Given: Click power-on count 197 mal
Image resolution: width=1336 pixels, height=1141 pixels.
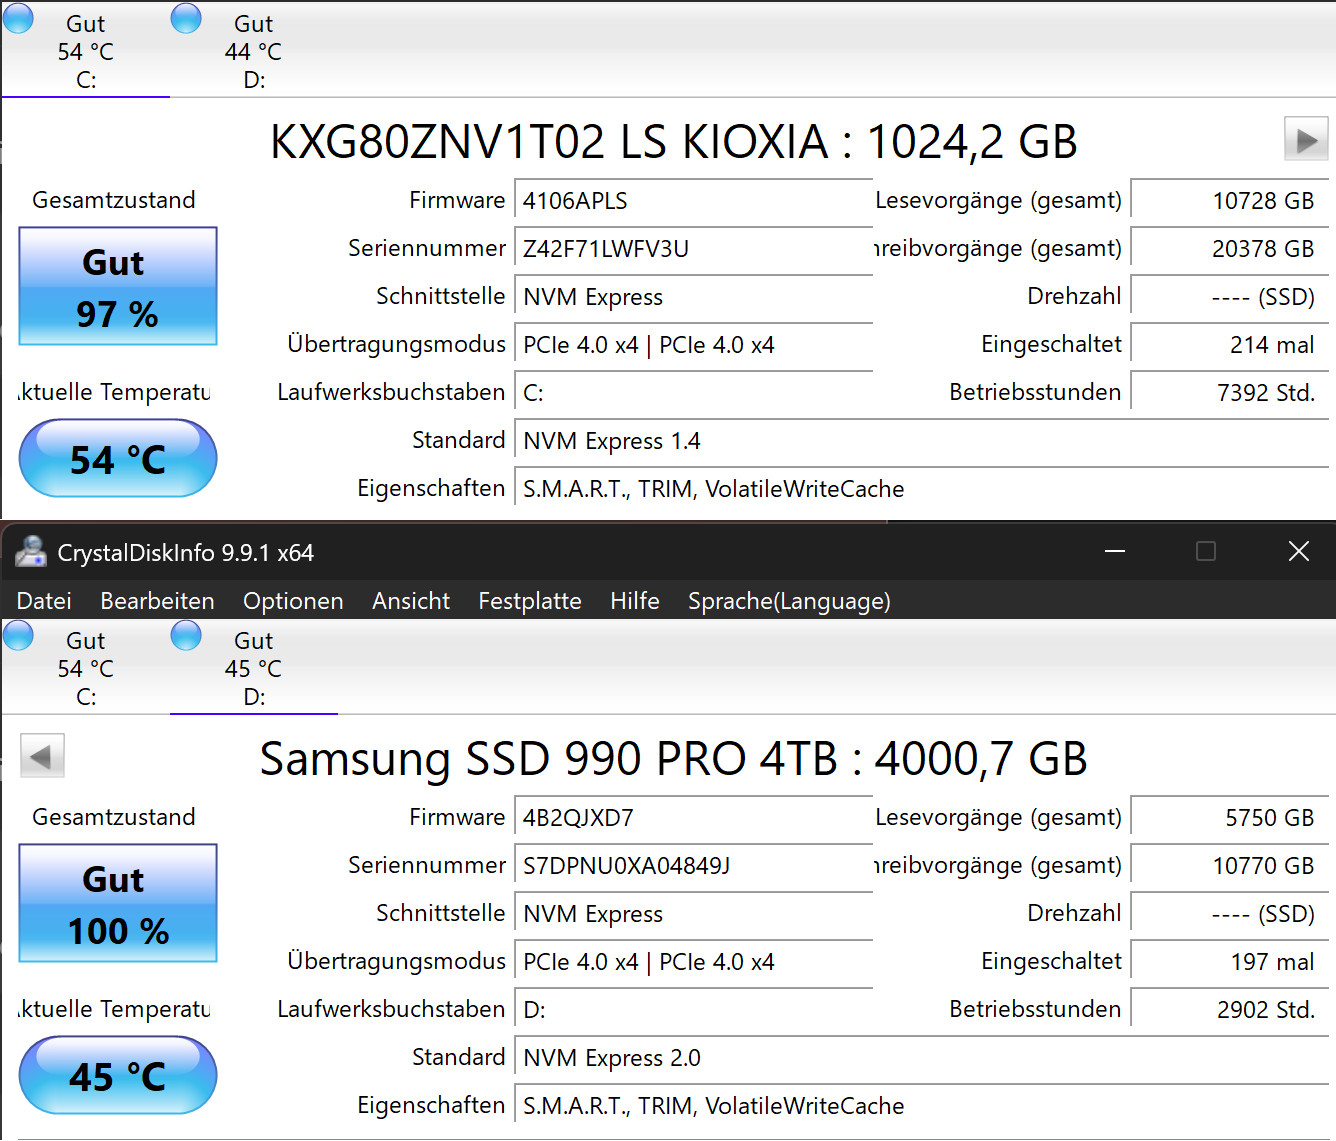Looking at the screenshot, I should pyautogui.click(x=1229, y=961).
